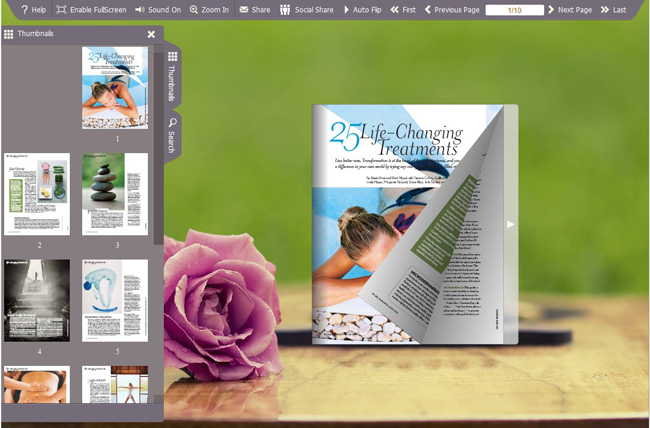650x428 pixels.
Task: Click the white arrow on book's right edge
Action: point(510,224)
